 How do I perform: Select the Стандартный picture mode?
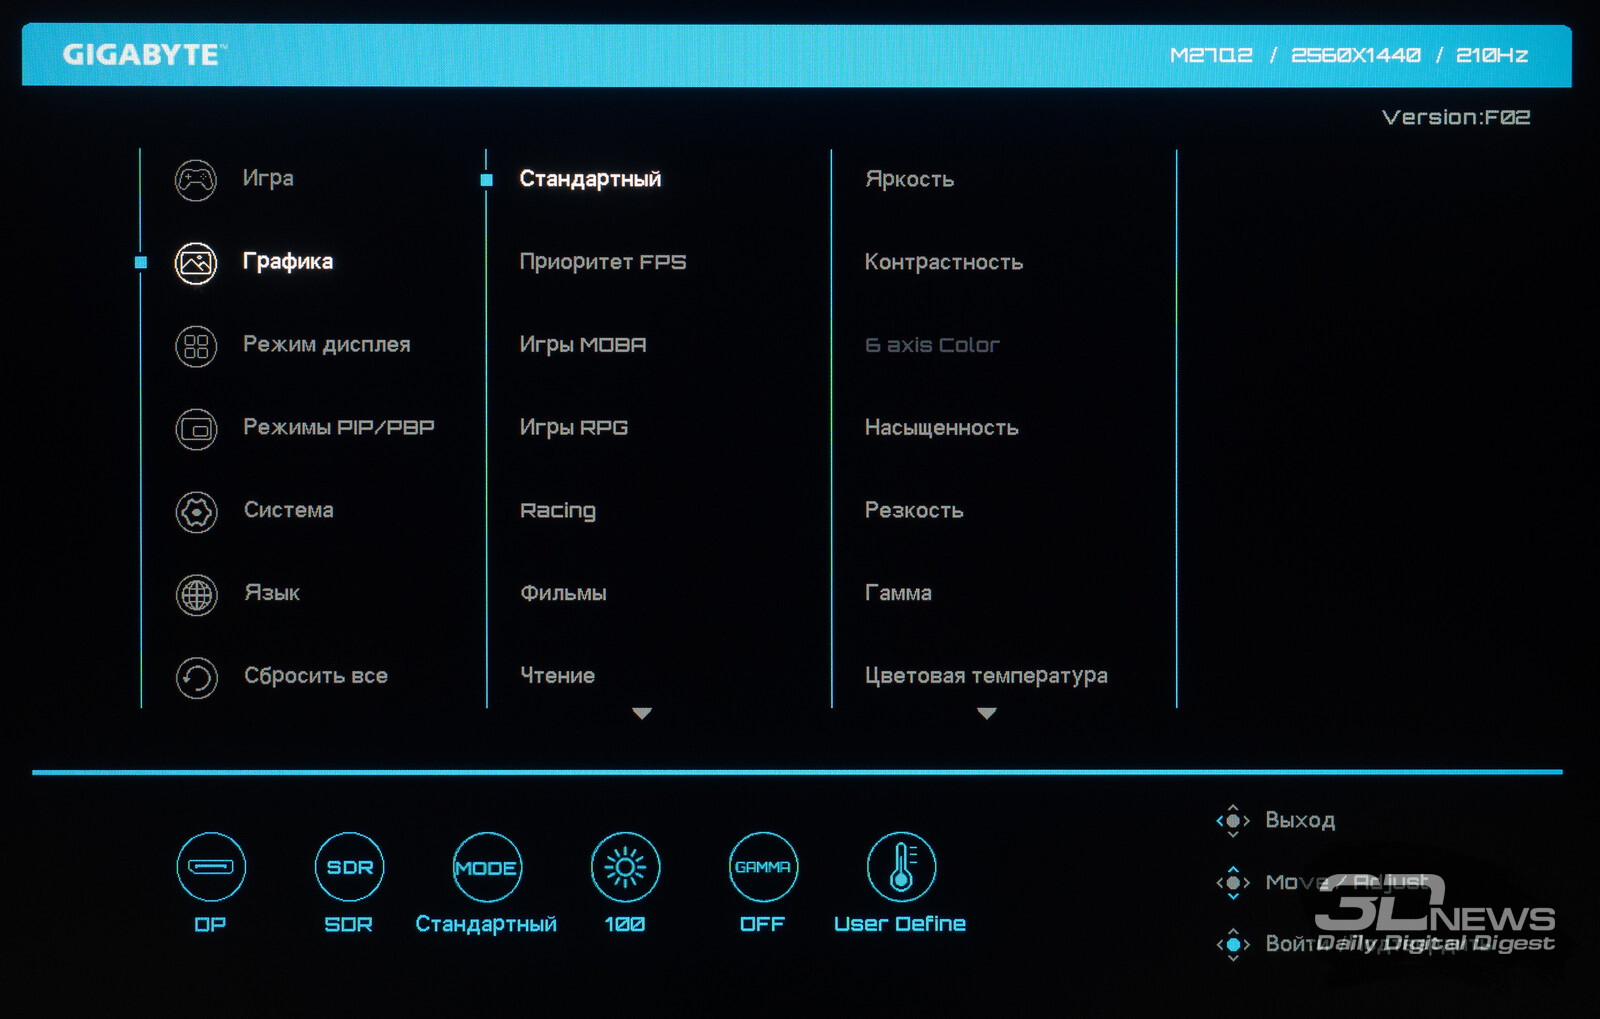[590, 179]
